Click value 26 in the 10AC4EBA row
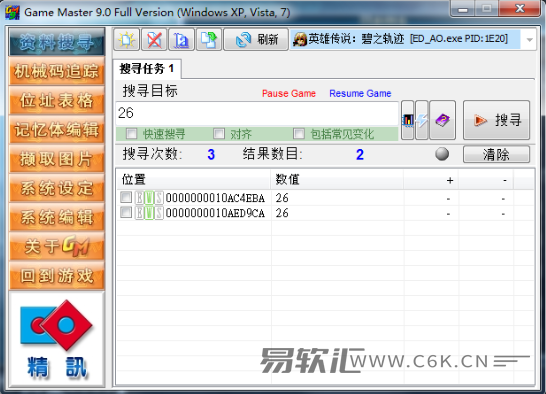The image size is (546, 394). (282, 198)
